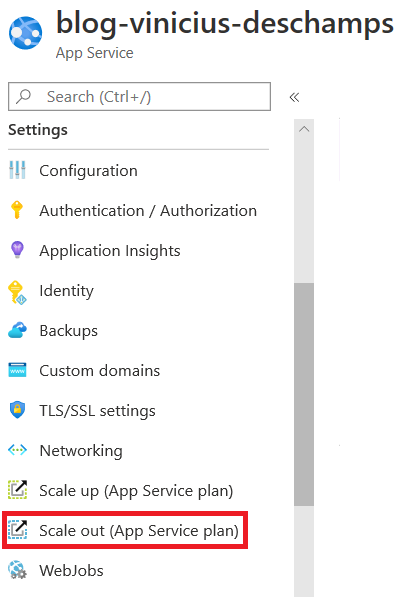405x597 pixels.
Task: Click the search magnifier icon
Action: pyautogui.click(x=23, y=97)
